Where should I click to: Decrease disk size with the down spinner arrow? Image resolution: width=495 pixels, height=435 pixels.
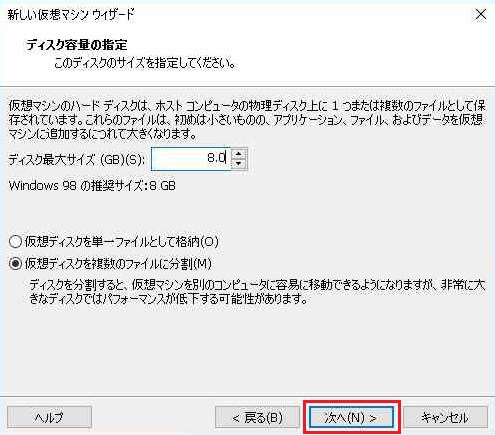(x=239, y=164)
